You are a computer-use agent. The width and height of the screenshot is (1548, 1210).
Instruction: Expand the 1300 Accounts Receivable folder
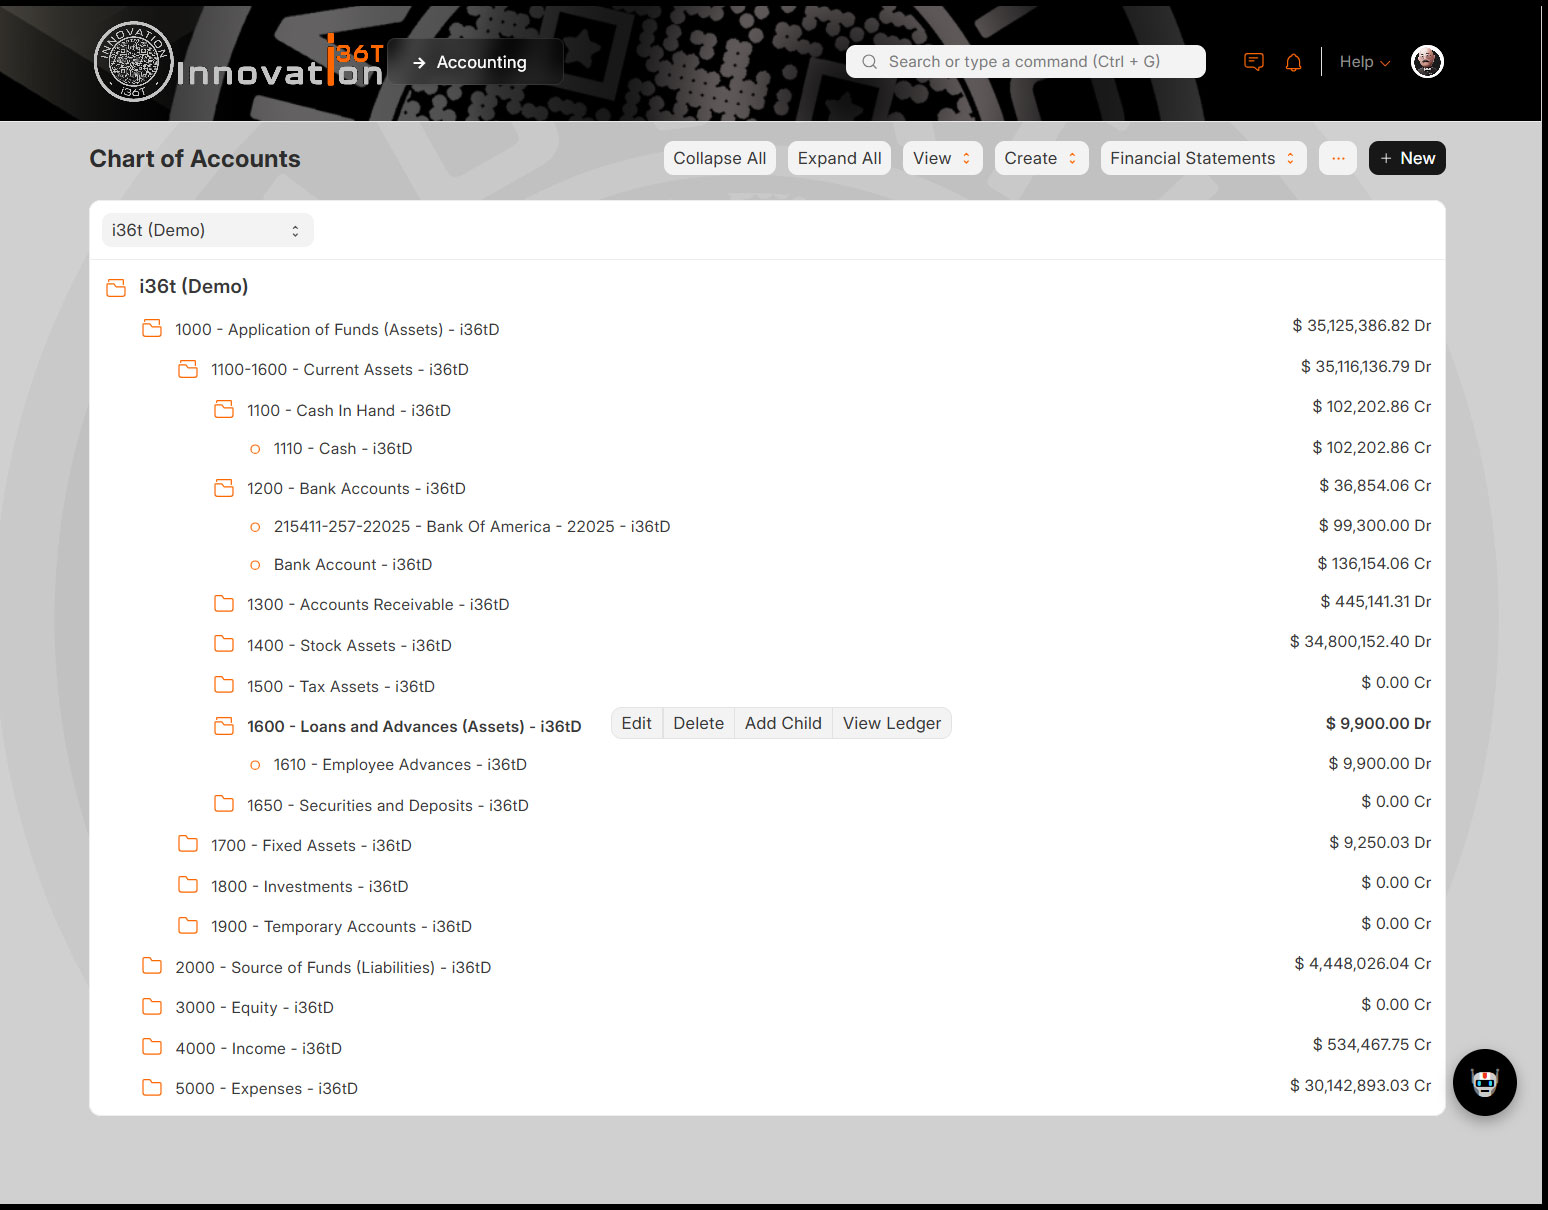224,604
